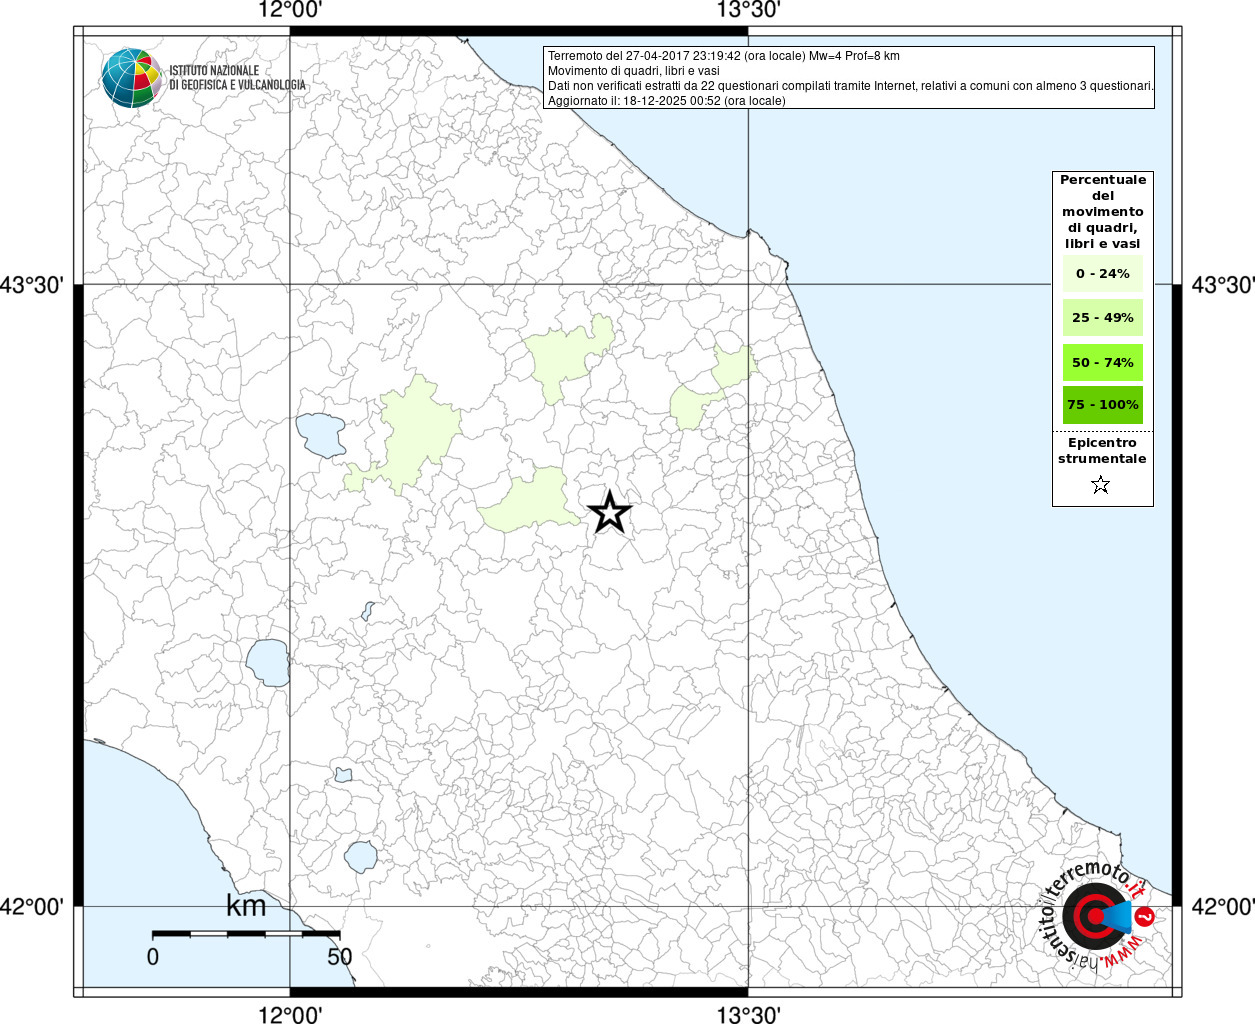This screenshot has height=1024, width=1255.
Task: Click 'Movimento di quadri, libri e vasi' line
Action: pos(633,71)
